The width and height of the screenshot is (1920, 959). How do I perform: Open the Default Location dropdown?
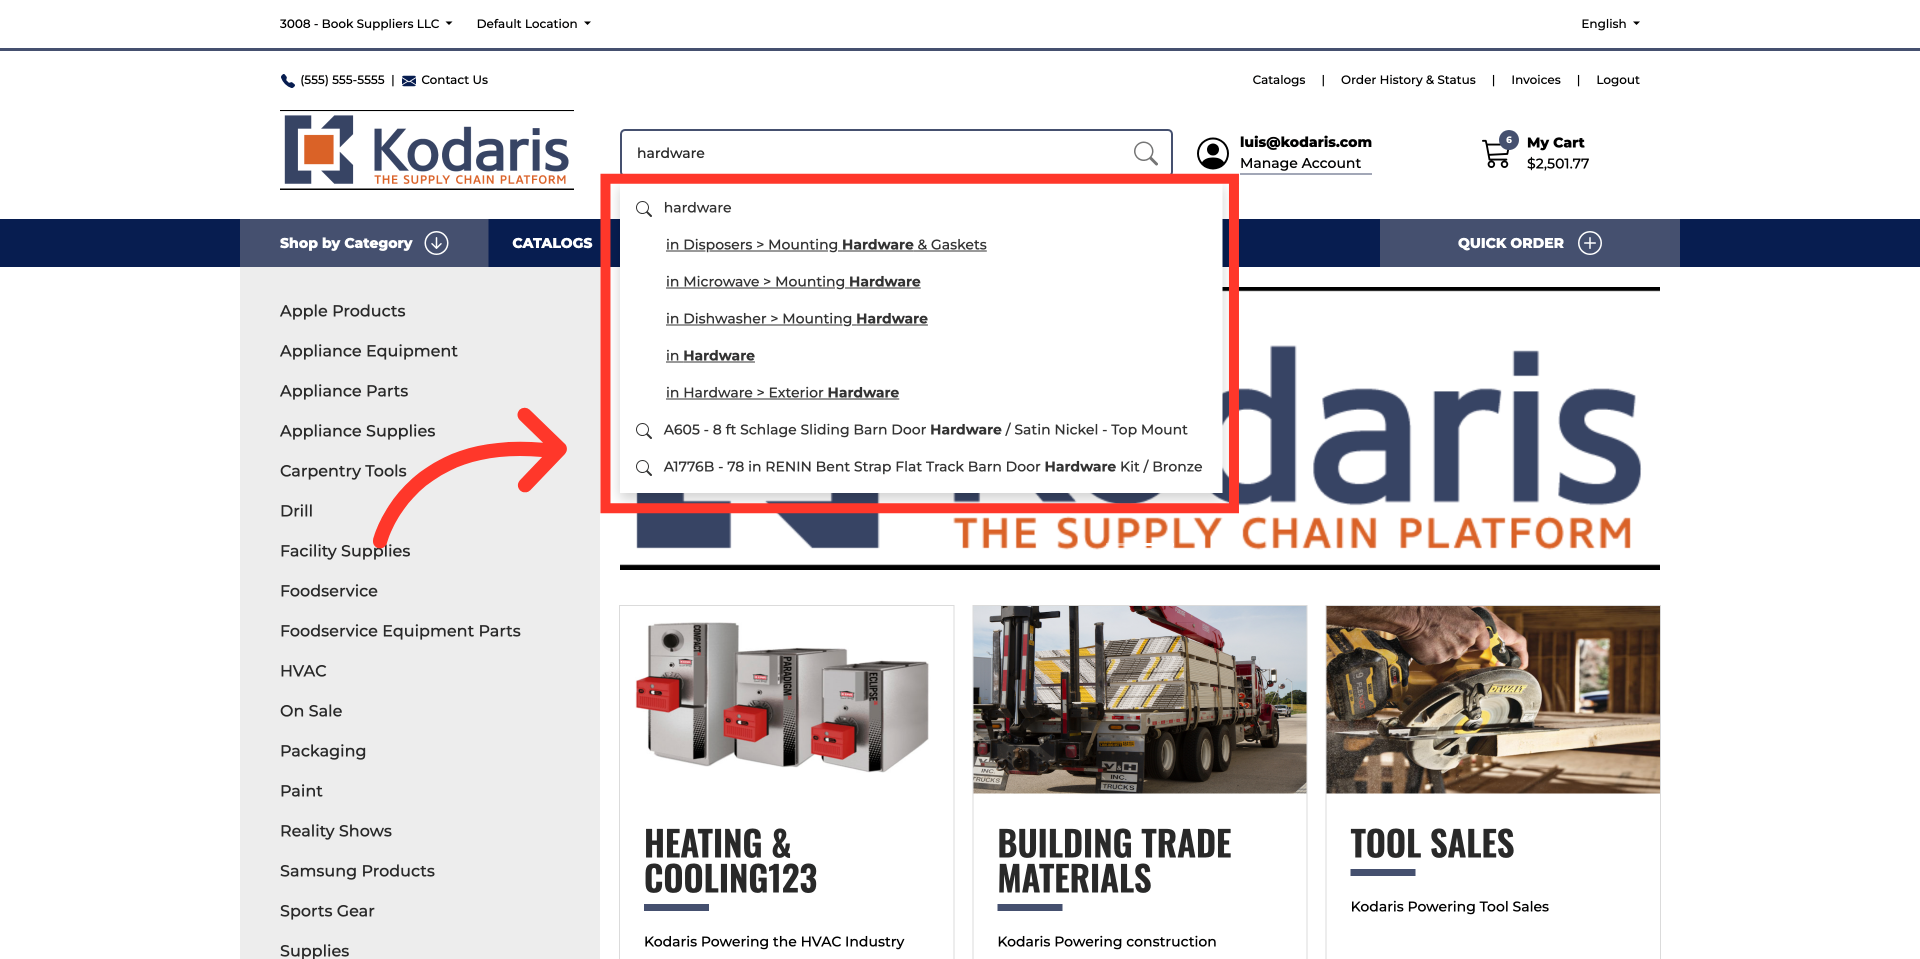[534, 24]
